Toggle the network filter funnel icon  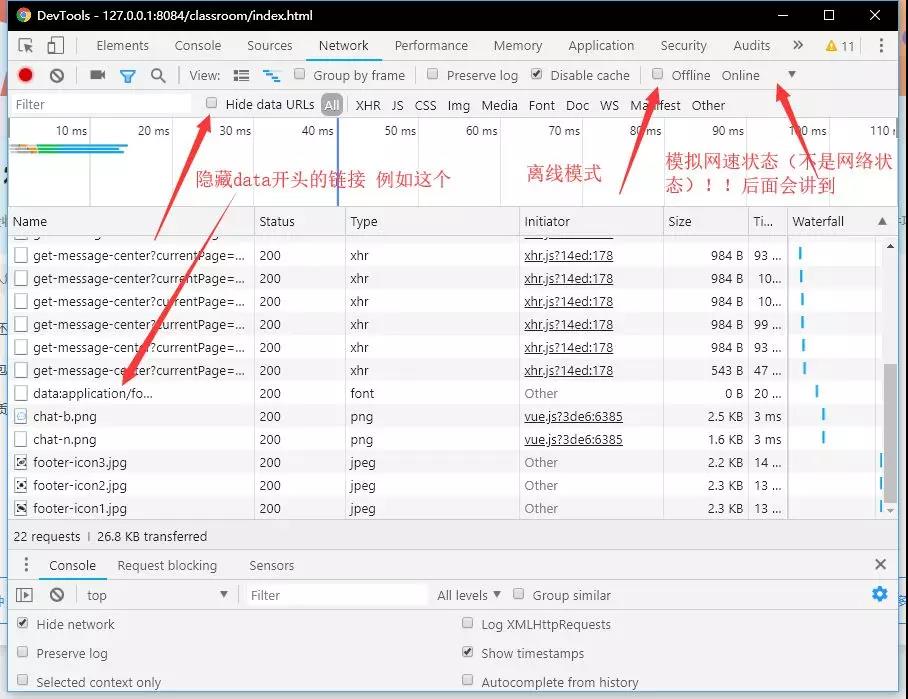pyautogui.click(x=128, y=75)
